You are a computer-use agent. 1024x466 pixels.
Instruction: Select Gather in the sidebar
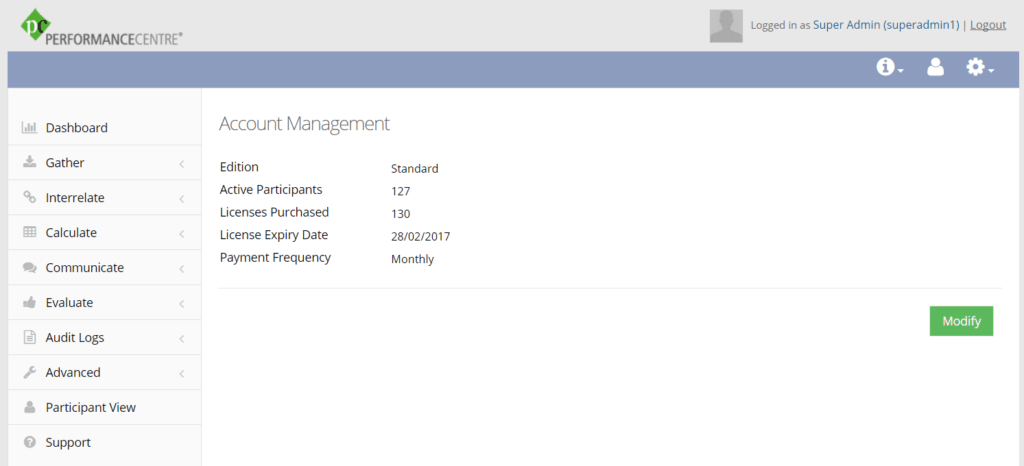pos(104,163)
